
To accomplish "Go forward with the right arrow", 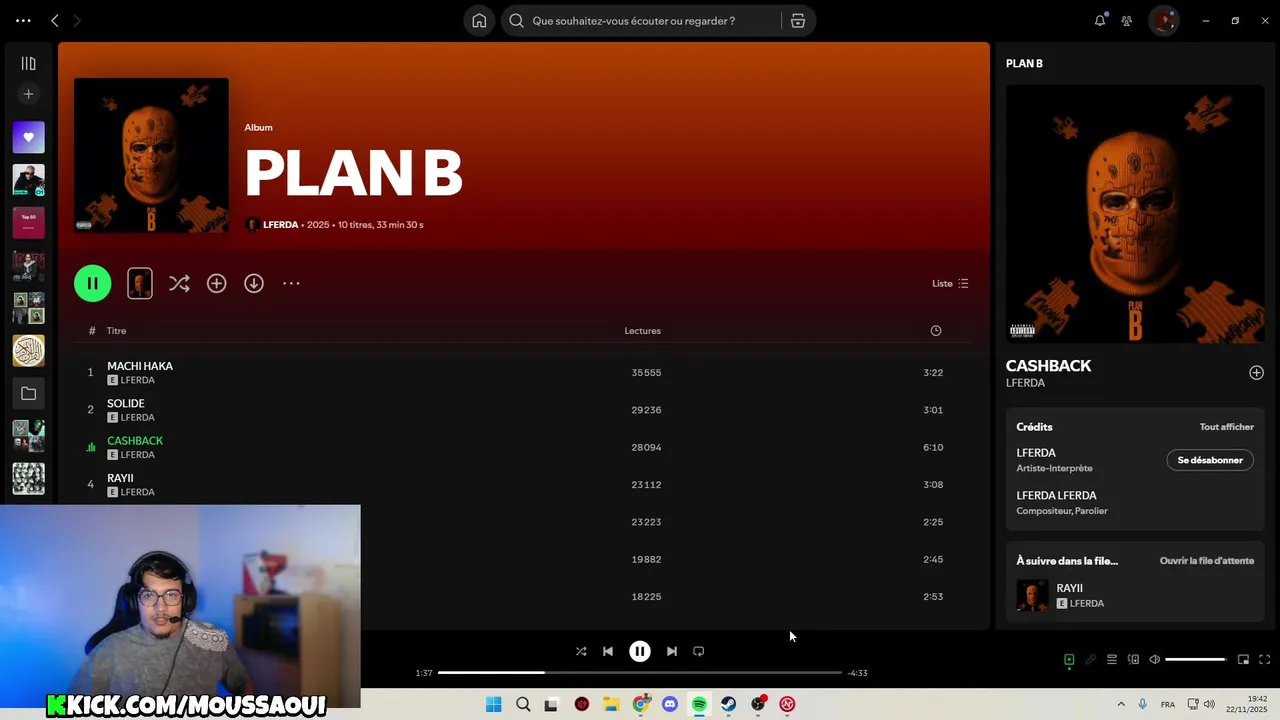I will tap(77, 21).
